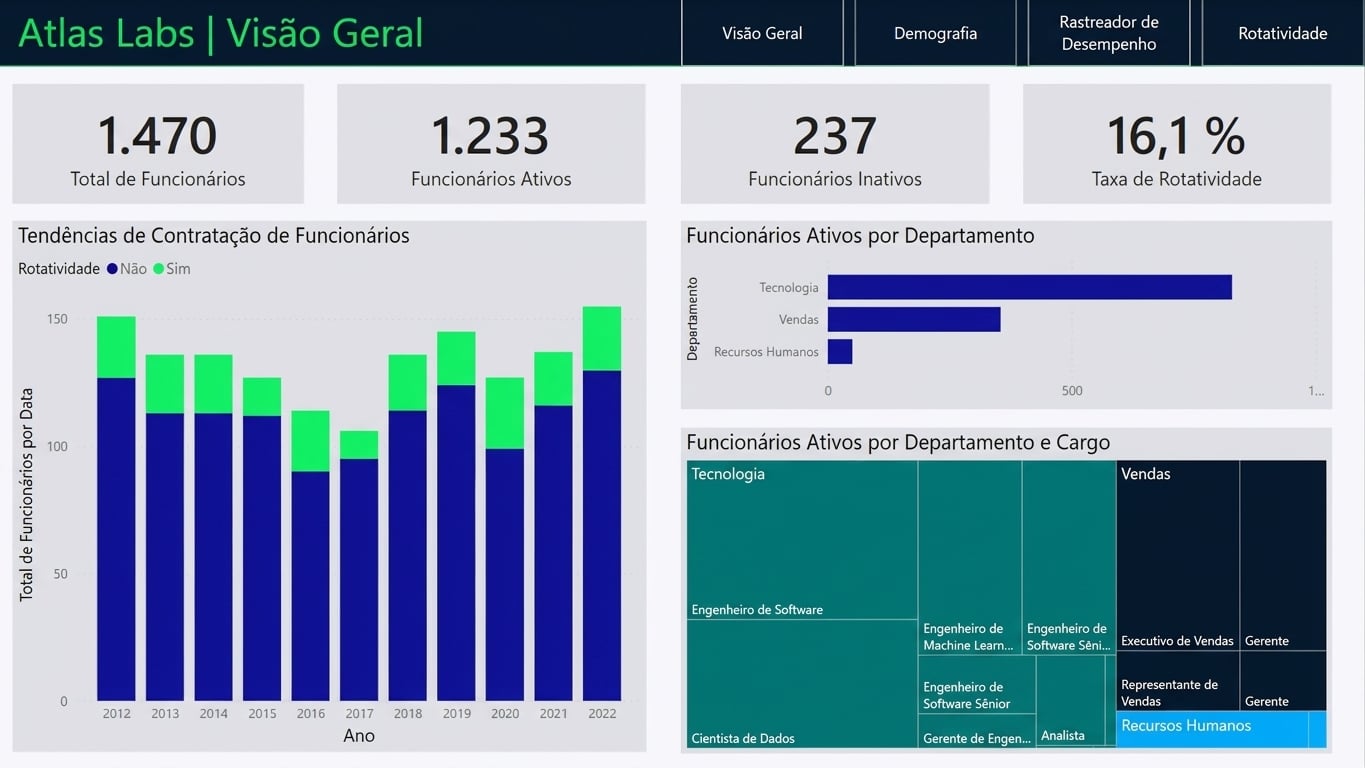
Task: Click the green Sim legend marker
Action: click(158, 269)
